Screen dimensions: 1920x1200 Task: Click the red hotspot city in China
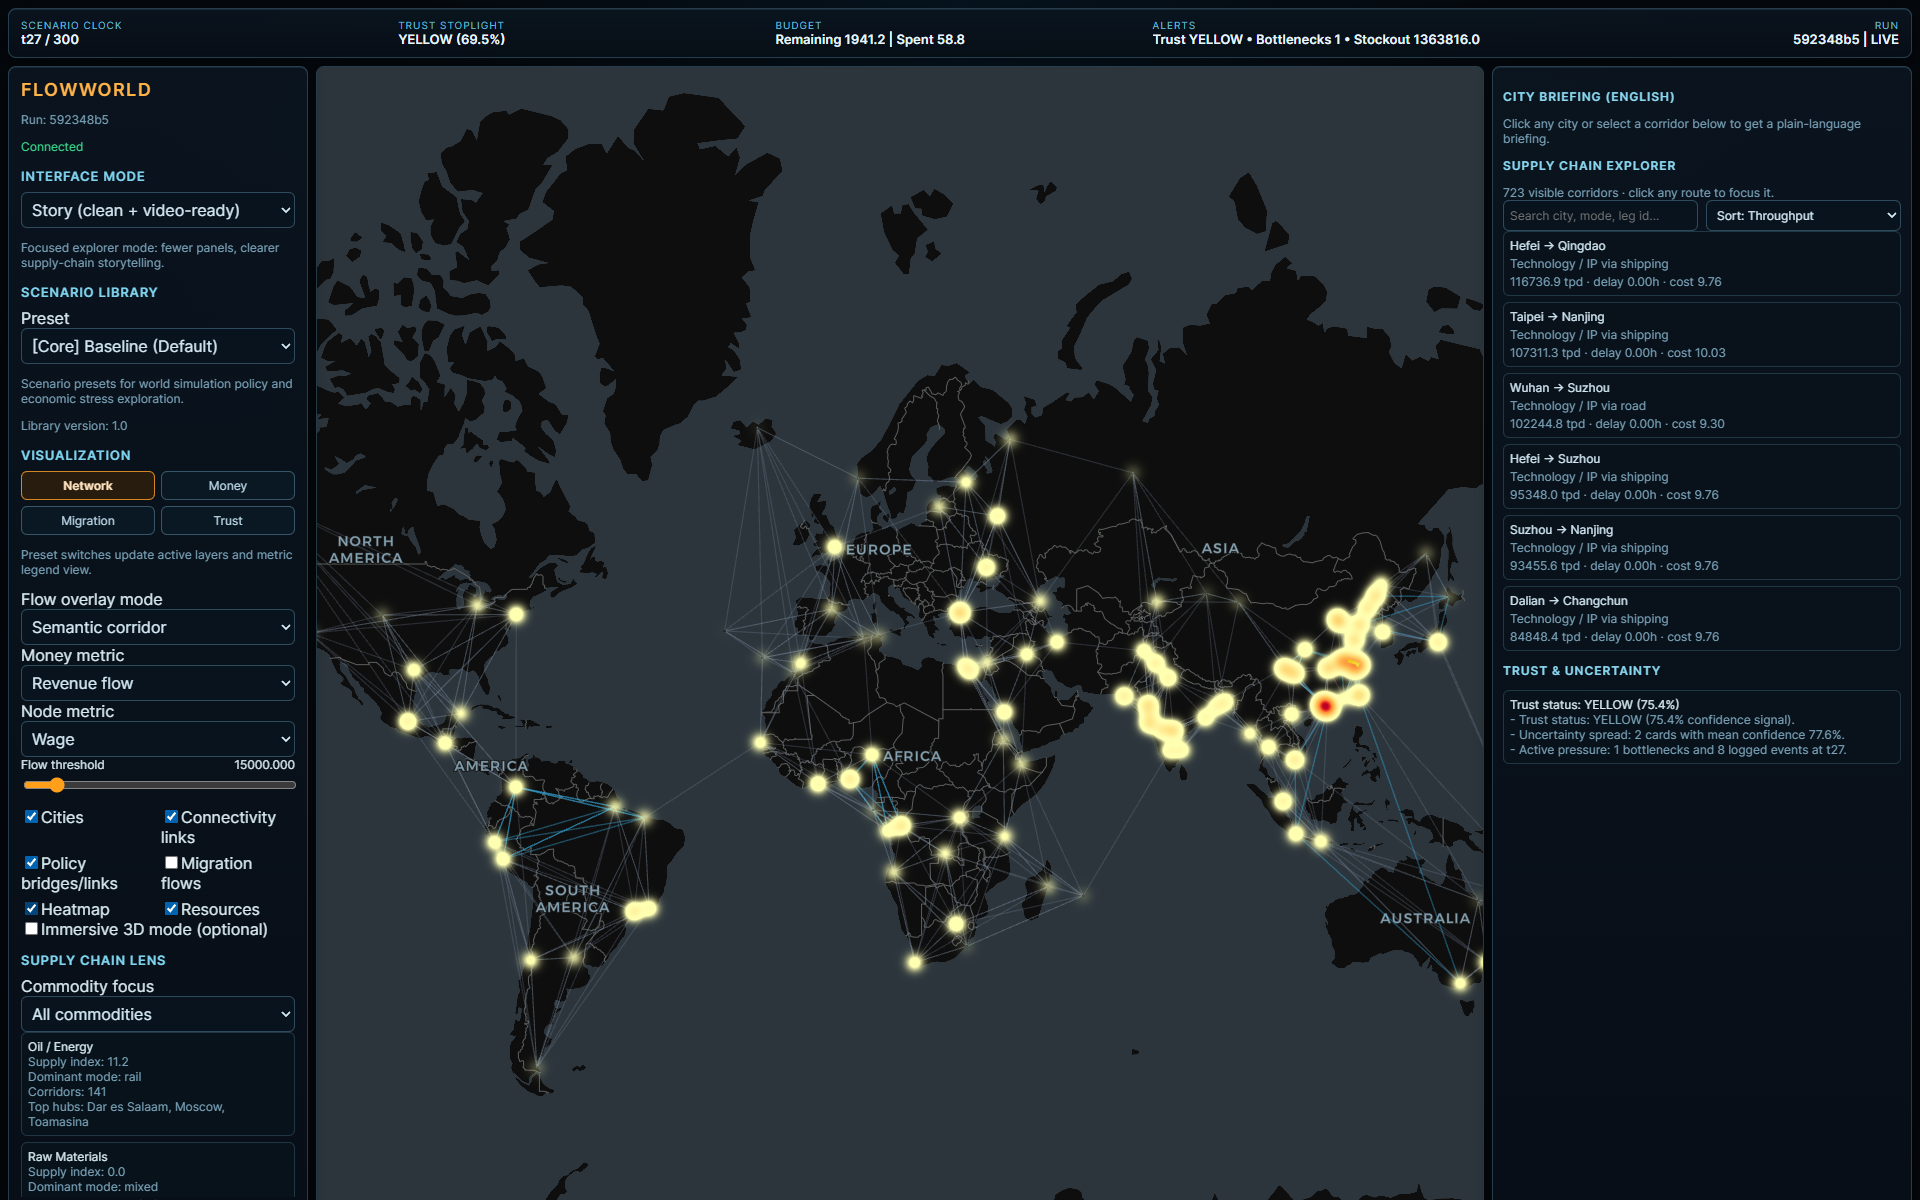pyautogui.click(x=1325, y=706)
